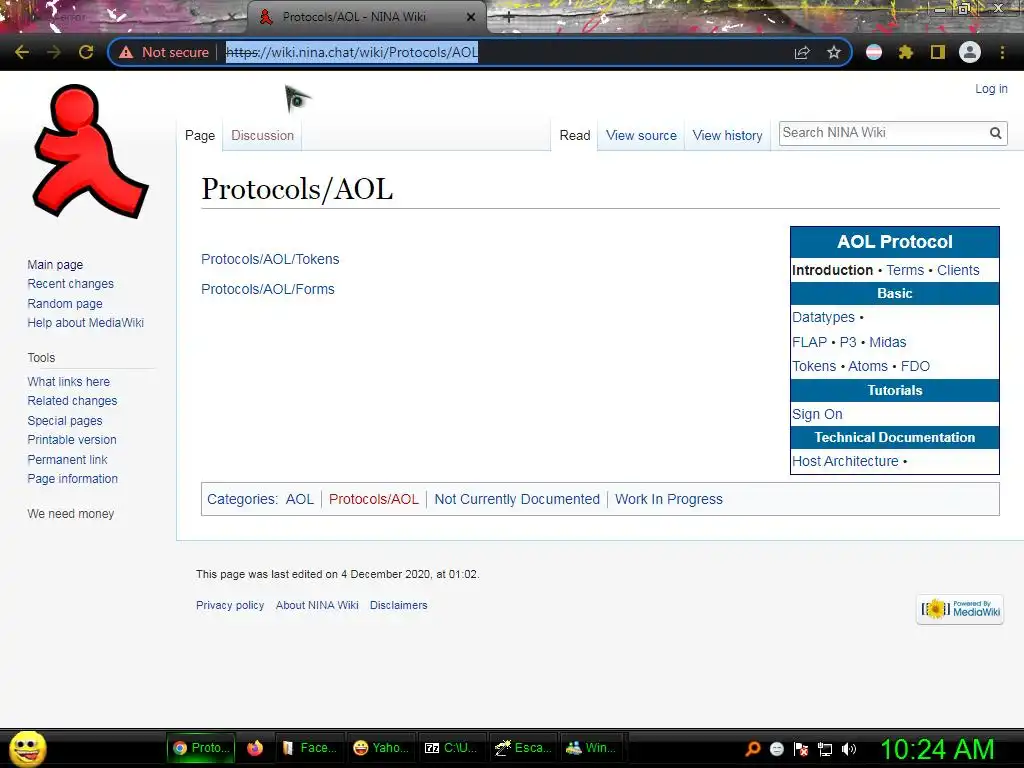Click the browser forward arrow
The image size is (1024, 768).
(54, 52)
